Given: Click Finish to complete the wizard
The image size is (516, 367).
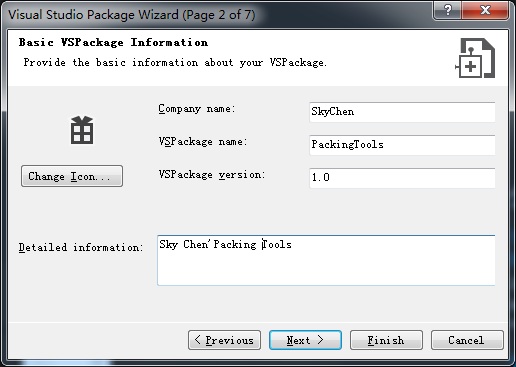Looking at the screenshot, I should click(x=386, y=340).
